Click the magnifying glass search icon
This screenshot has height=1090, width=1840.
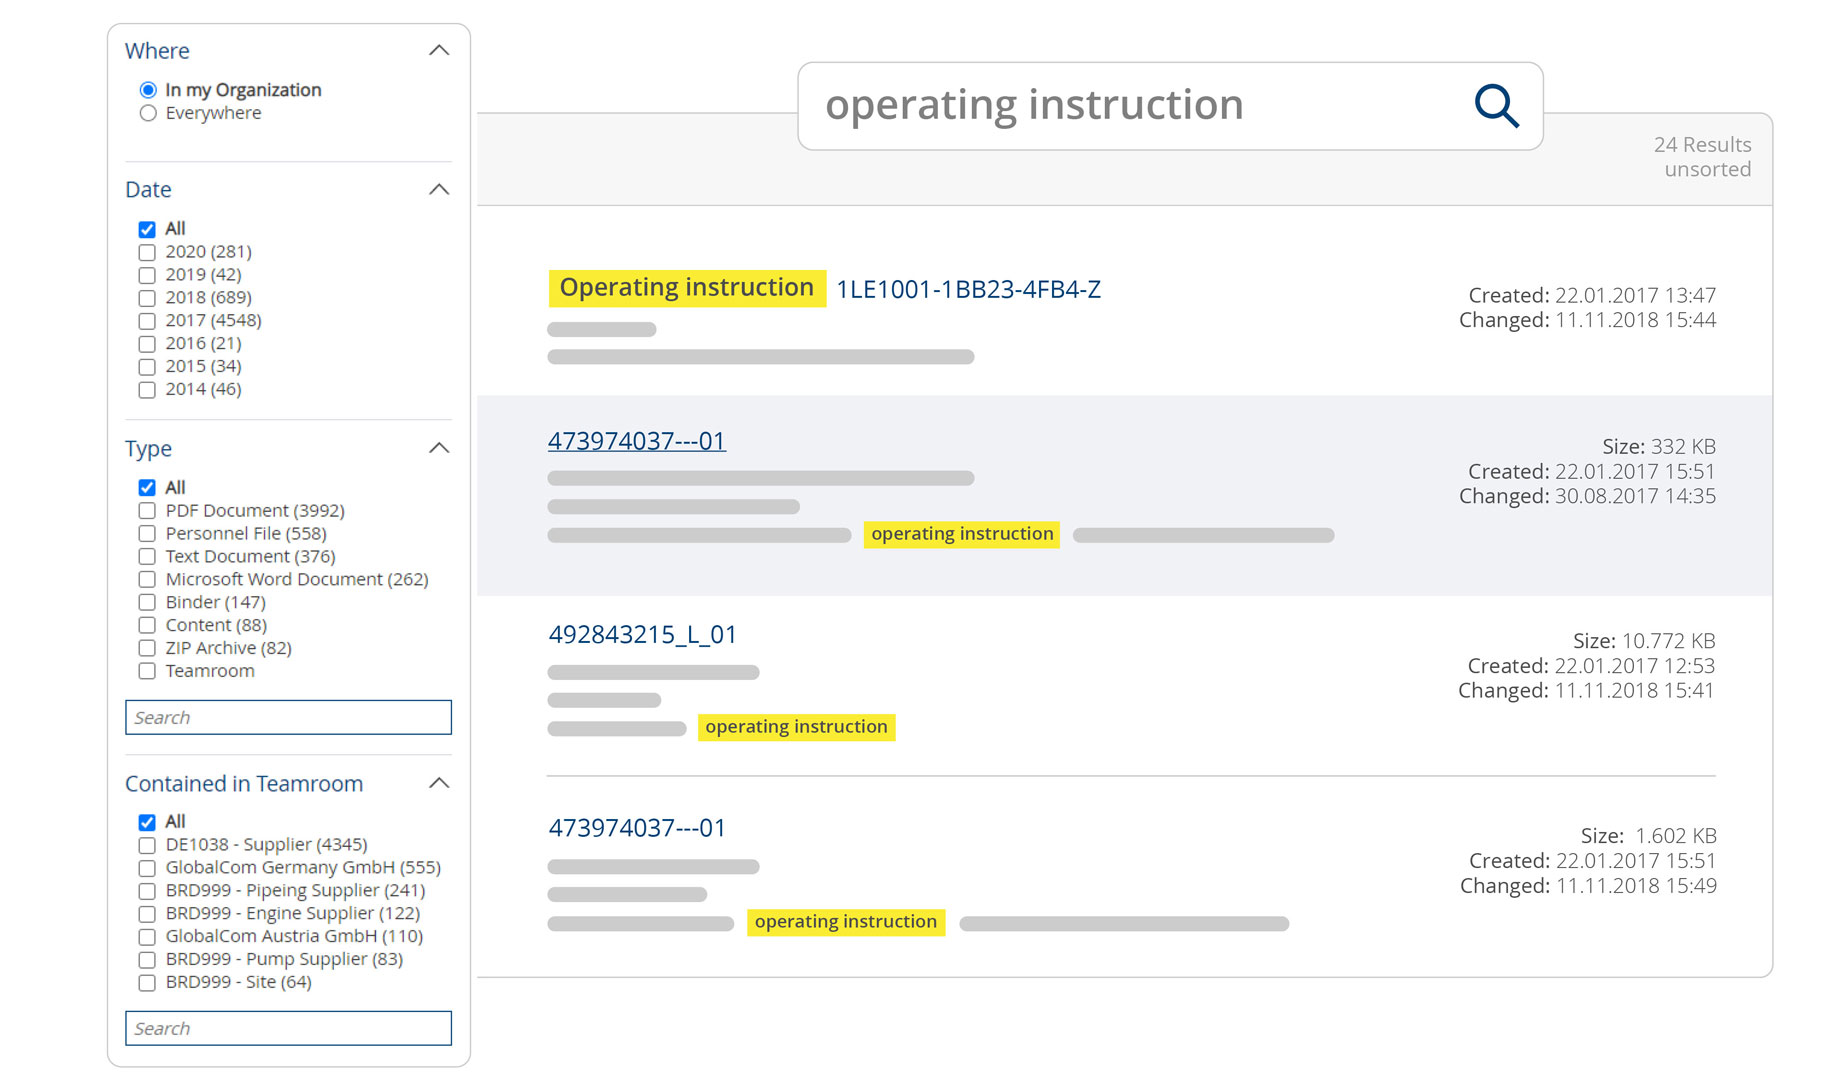click(x=1496, y=106)
